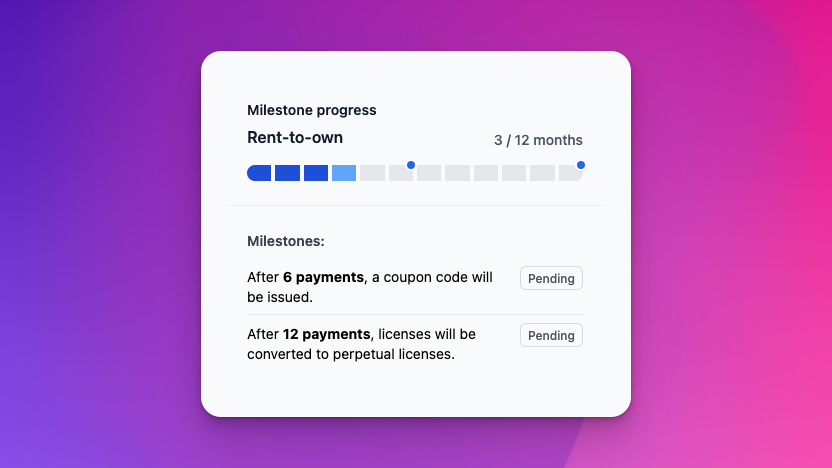Click the "Milestones:" section label
This screenshot has height=468, width=832.
tap(286, 241)
